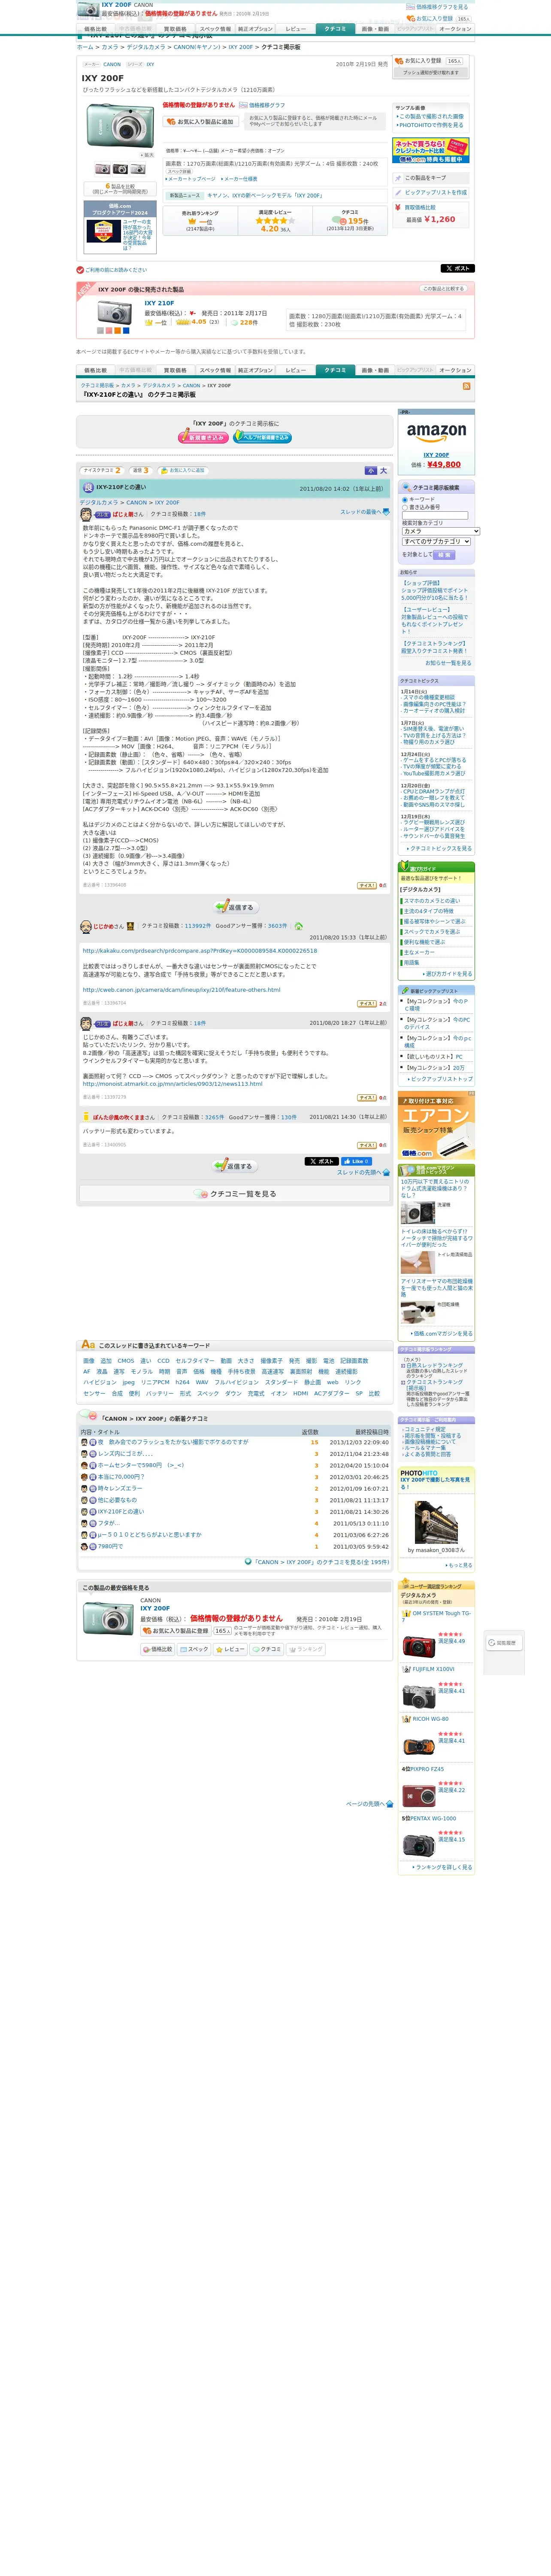
Task: Switch to the スペック情報 tab in the top navigation
Action: (x=215, y=29)
